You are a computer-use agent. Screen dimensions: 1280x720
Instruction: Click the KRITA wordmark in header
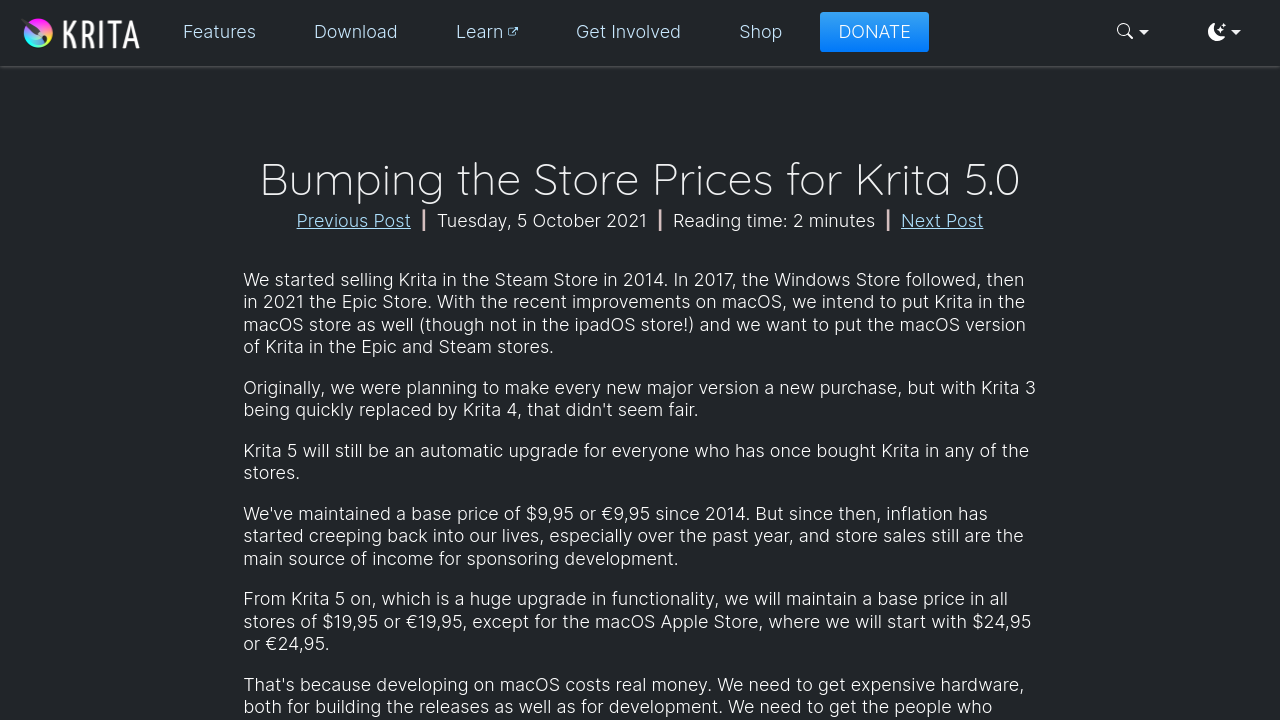click(x=101, y=34)
